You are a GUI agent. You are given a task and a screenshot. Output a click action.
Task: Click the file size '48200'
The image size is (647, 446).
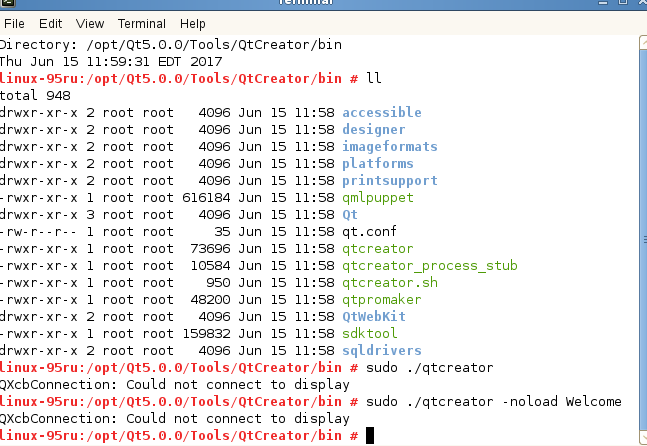click(210, 300)
